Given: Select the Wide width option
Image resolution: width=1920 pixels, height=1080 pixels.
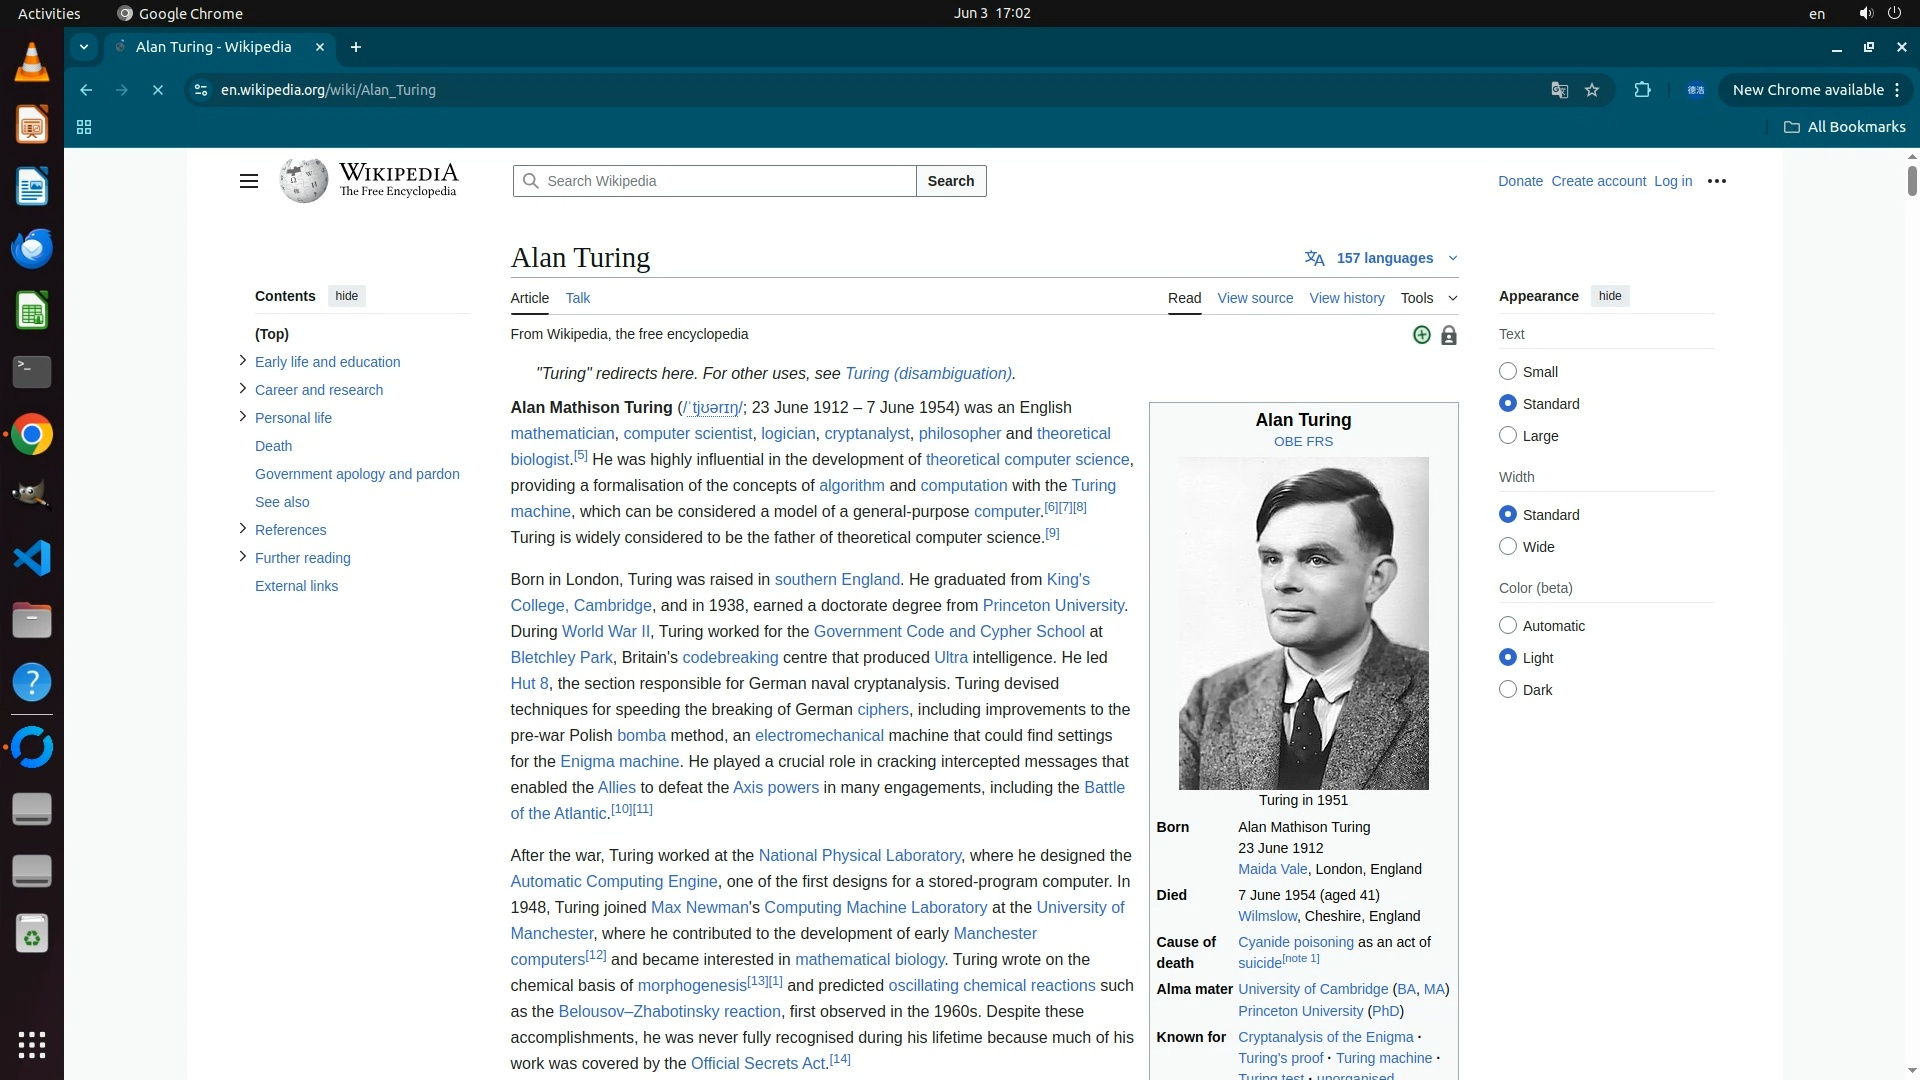Looking at the screenshot, I should point(1508,547).
